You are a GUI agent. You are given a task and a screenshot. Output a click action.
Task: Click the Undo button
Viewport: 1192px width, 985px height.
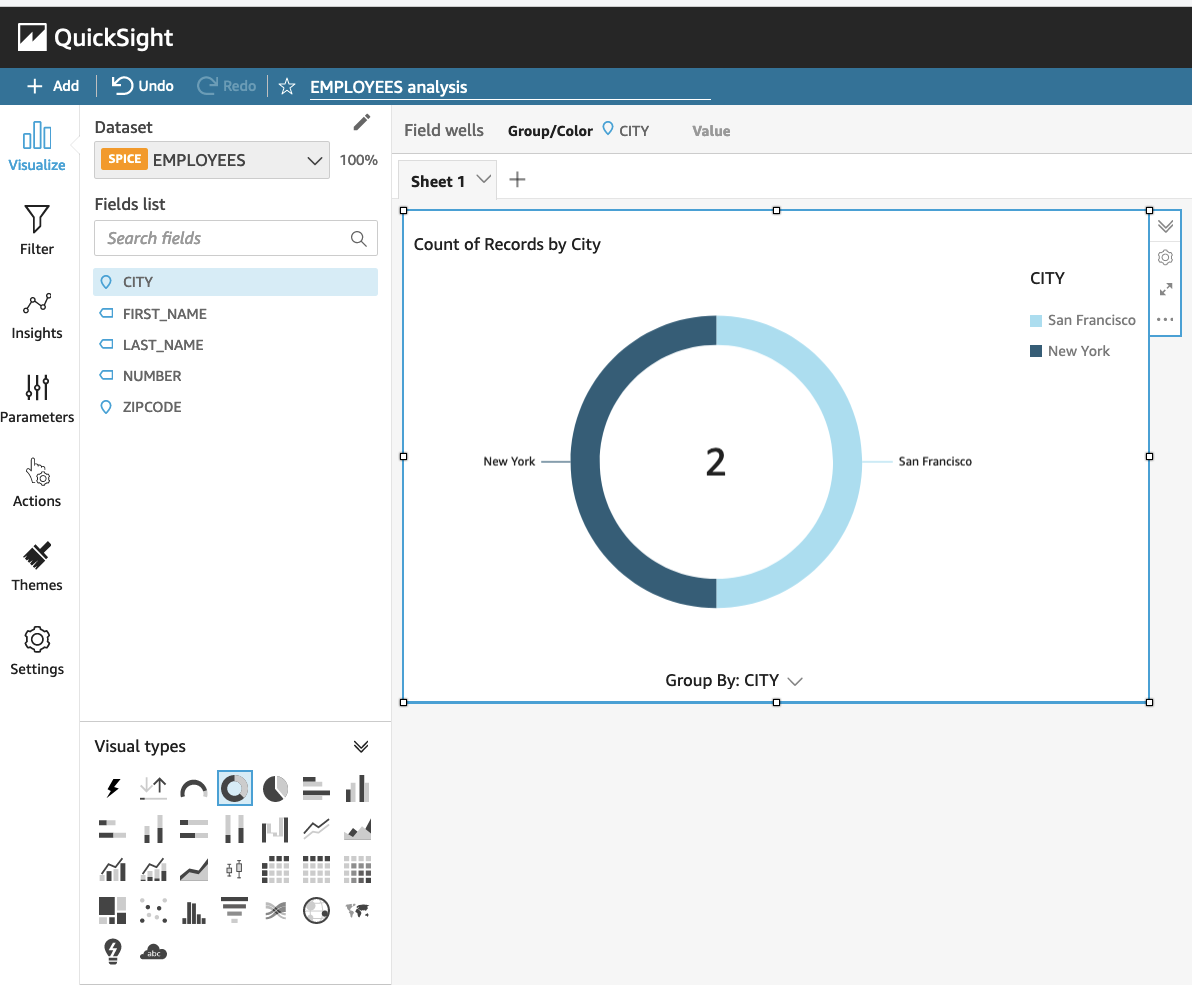point(143,86)
